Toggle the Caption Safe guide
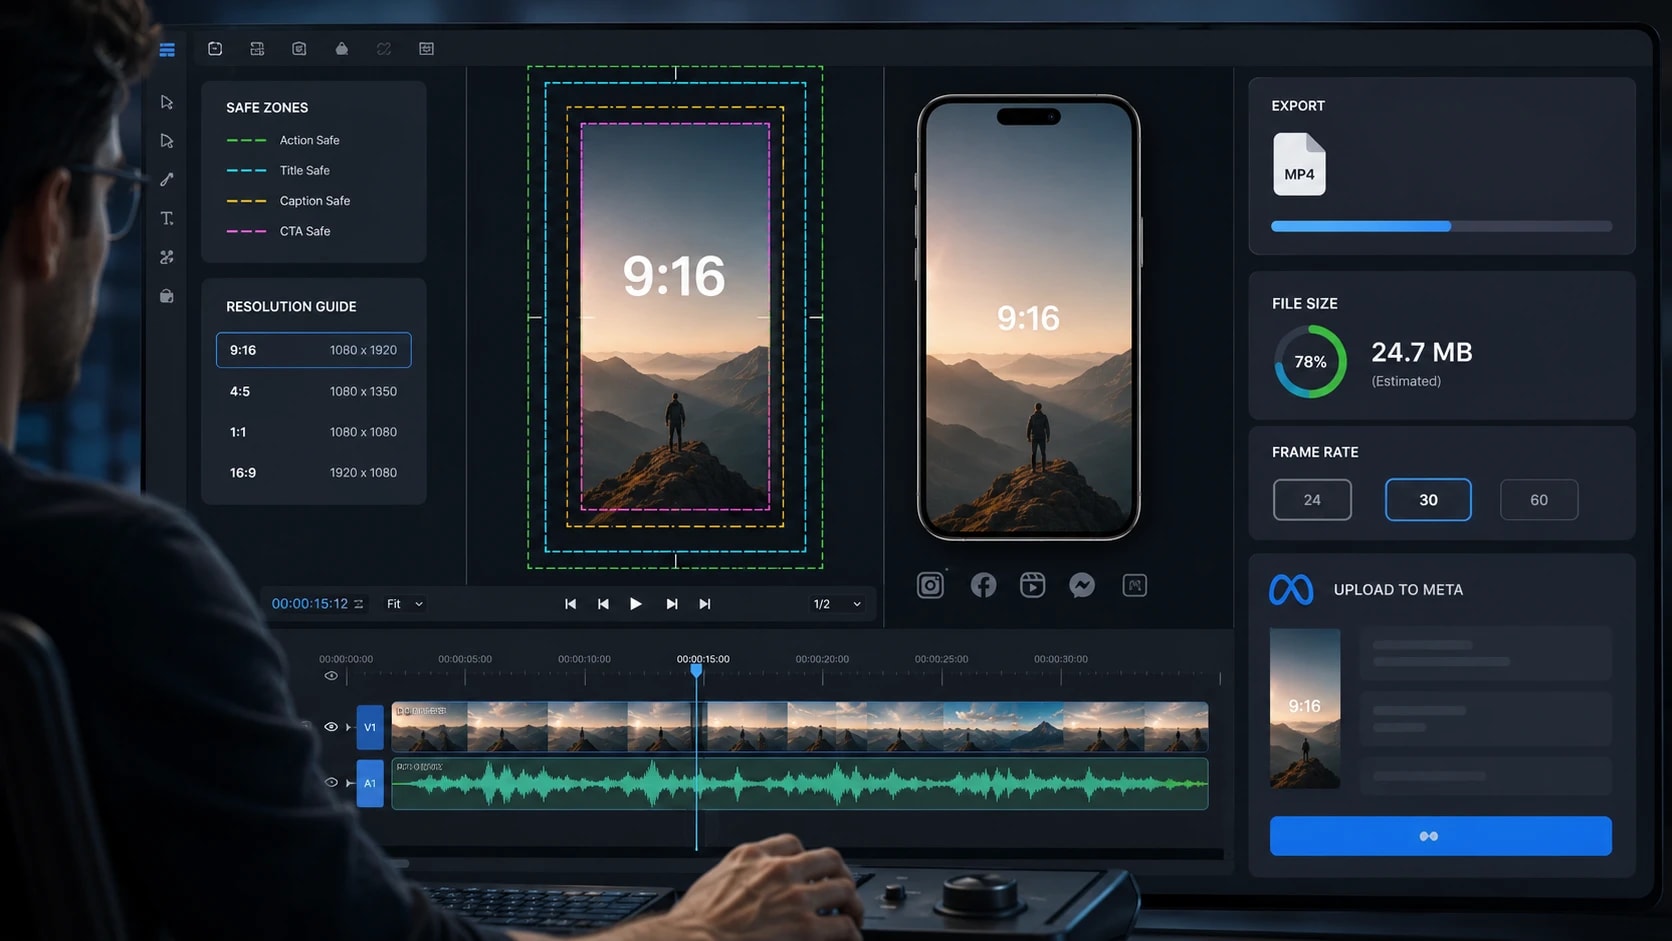This screenshot has width=1672, height=941. click(x=288, y=201)
